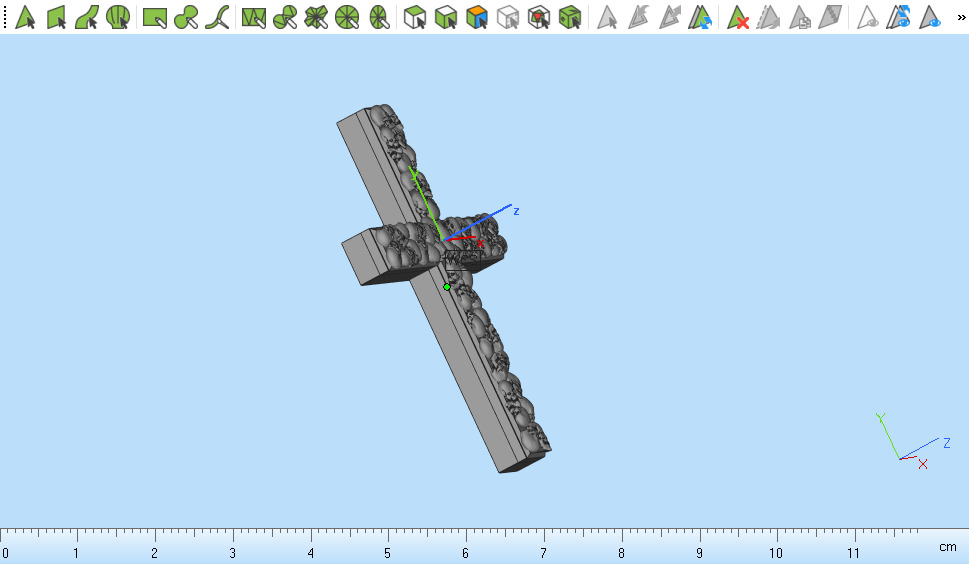Click the green point on the cross model
The width and height of the screenshot is (969, 564).
[447, 287]
